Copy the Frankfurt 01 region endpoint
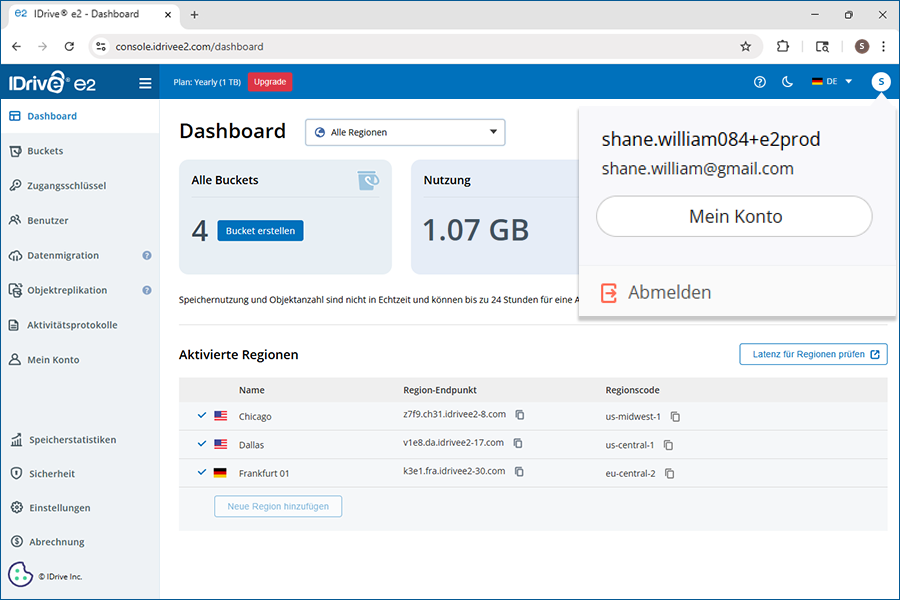Viewport: 900px width, 600px height. point(520,471)
